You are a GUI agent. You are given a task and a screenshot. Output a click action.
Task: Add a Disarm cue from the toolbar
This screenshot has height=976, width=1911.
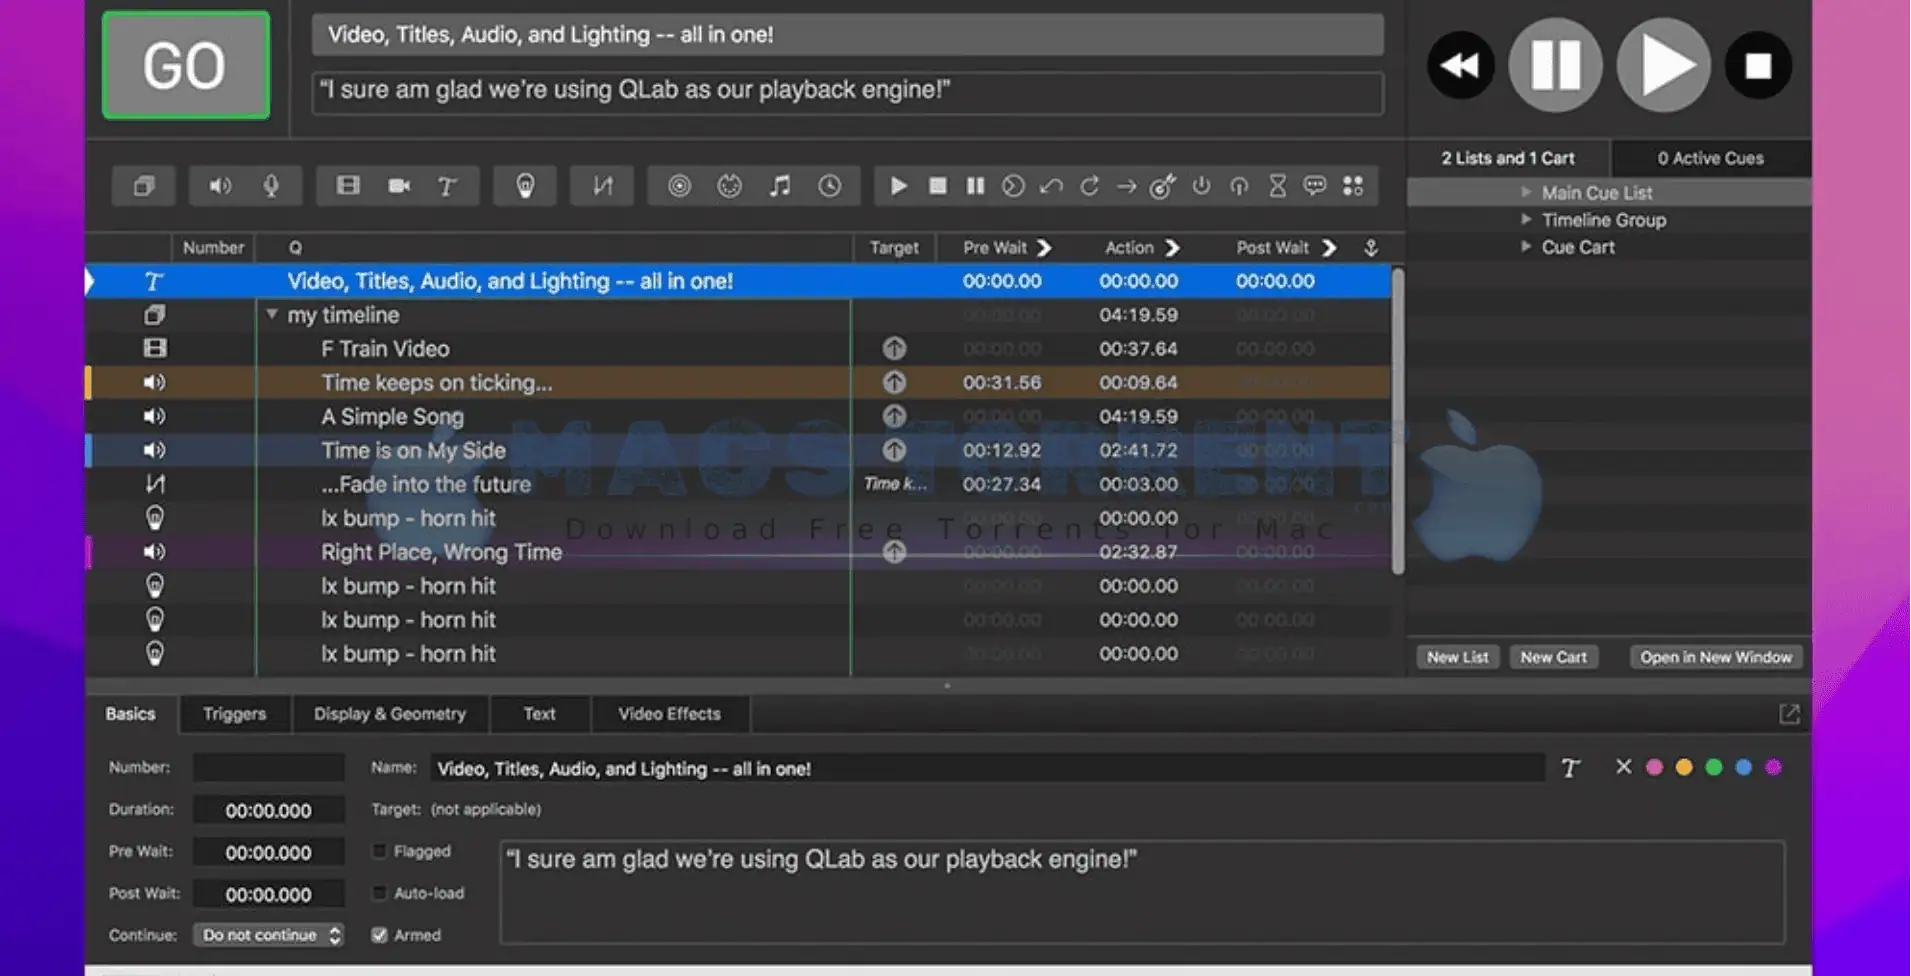[1239, 186]
